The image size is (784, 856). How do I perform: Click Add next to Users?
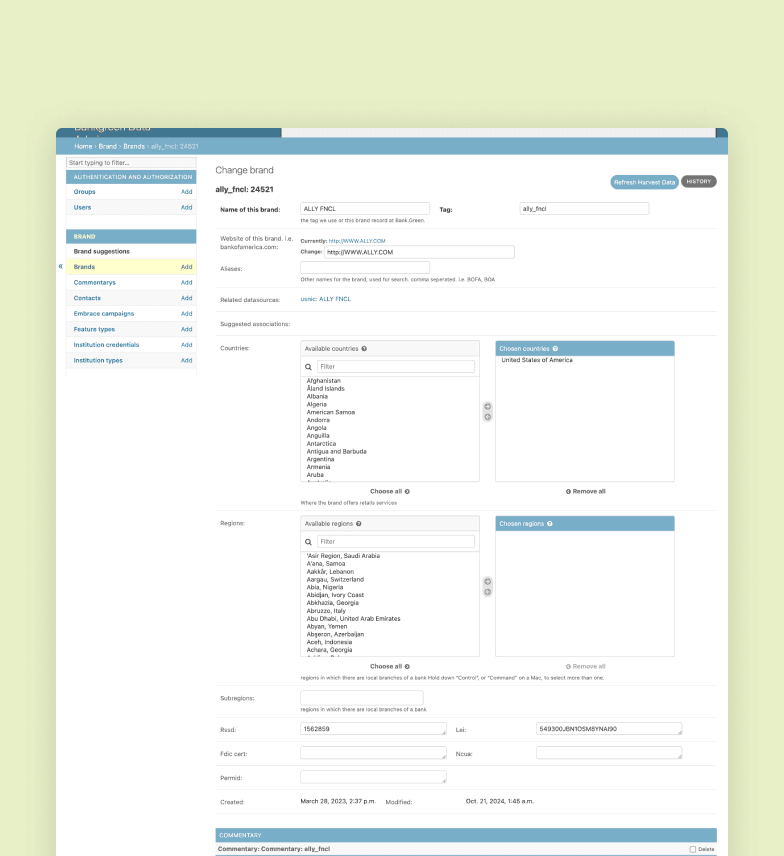187,207
